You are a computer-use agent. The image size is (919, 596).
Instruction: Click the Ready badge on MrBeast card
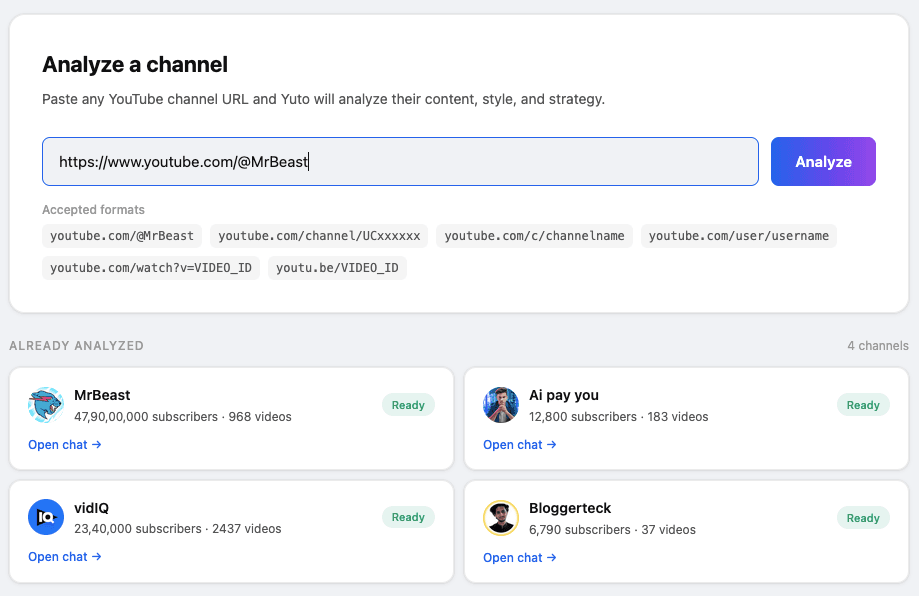[408, 405]
